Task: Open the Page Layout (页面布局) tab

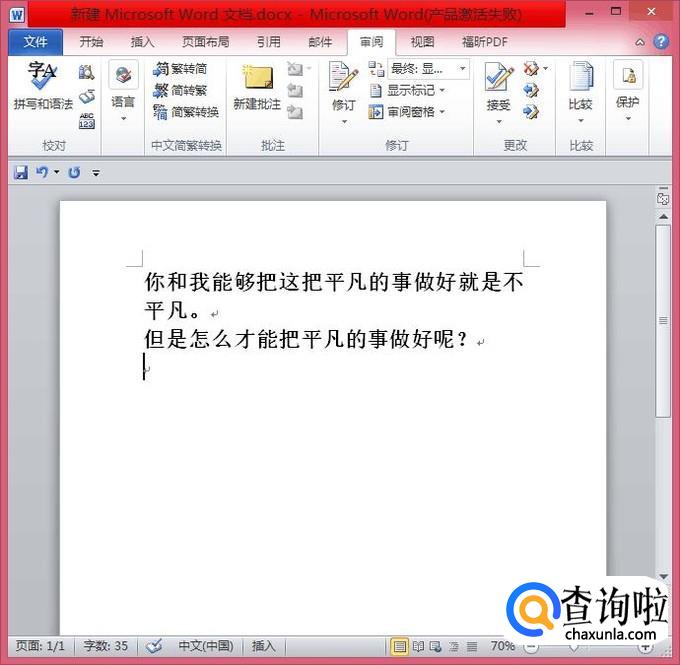Action: [x=205, y=42]
